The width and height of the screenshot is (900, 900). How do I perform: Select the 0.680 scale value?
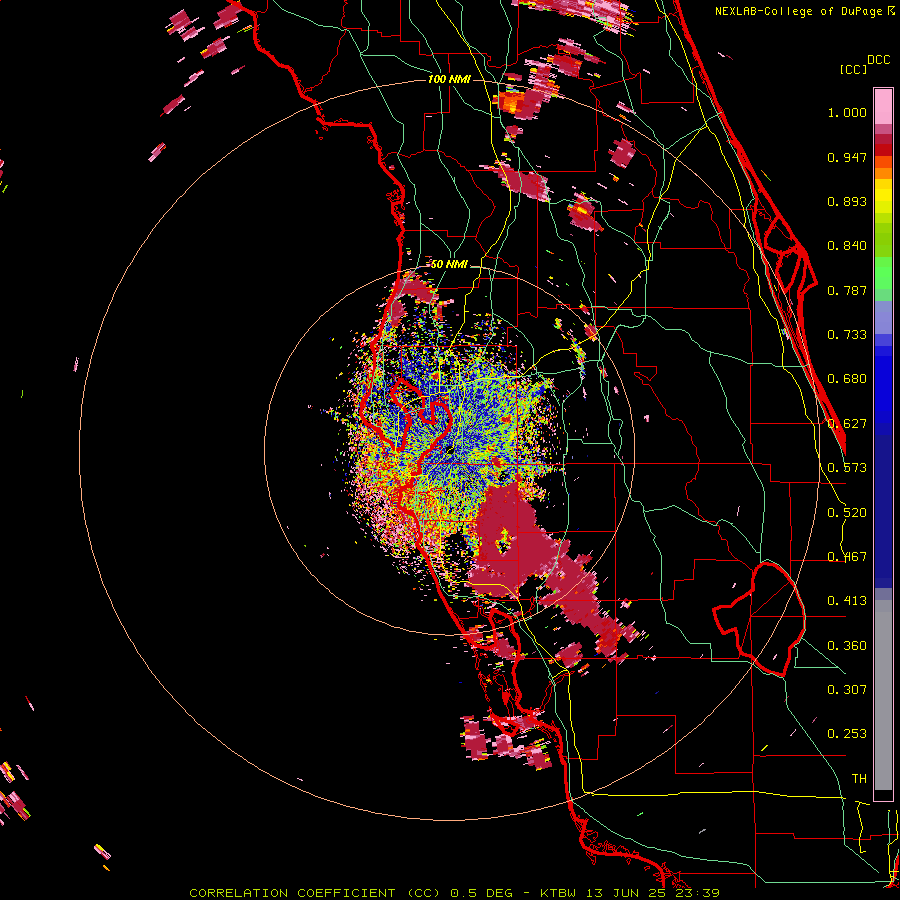[x=847, y=379]
